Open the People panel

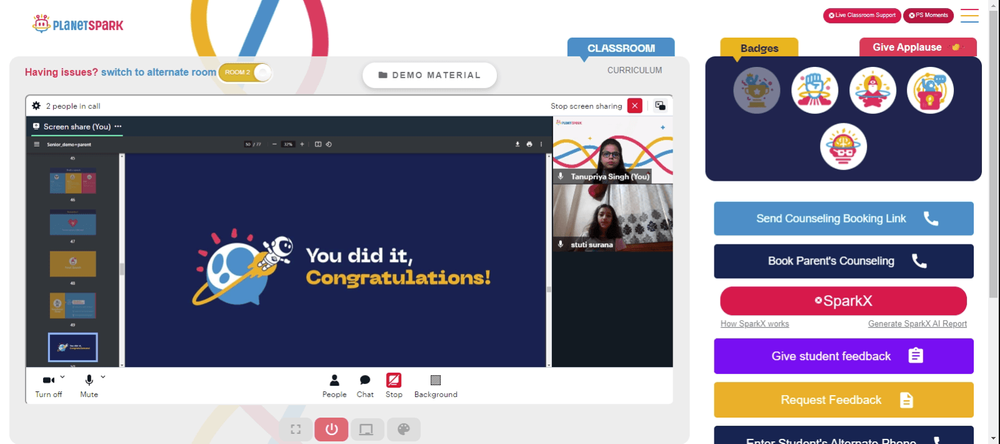(x=334, y=385)
